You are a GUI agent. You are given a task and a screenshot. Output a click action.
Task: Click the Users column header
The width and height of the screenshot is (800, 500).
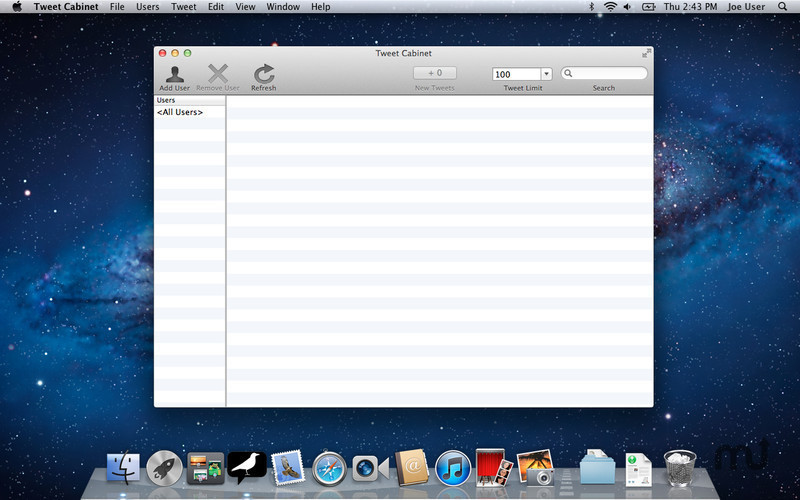[x=190, y=100]
